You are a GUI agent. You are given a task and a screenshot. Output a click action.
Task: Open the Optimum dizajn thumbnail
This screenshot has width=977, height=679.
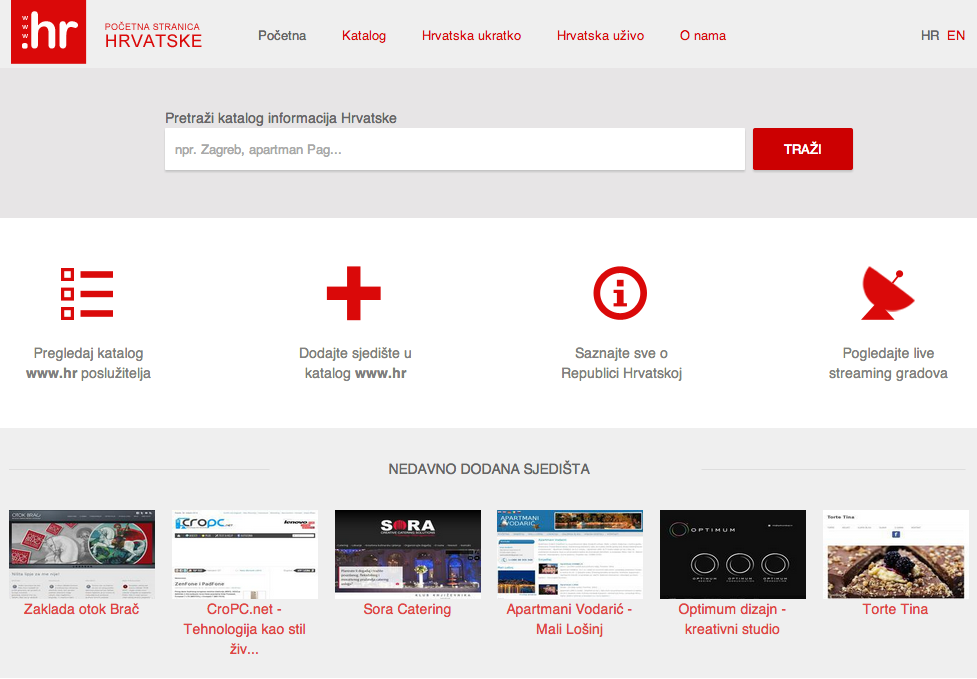(x=733, y=554)
